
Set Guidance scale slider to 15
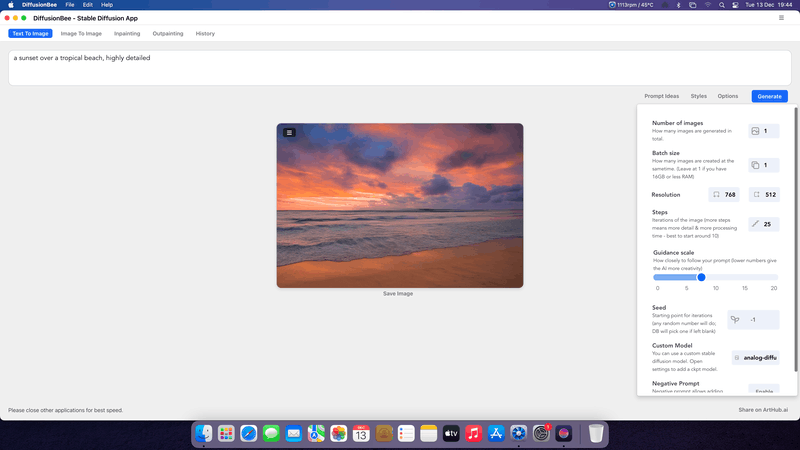(745, 277)
